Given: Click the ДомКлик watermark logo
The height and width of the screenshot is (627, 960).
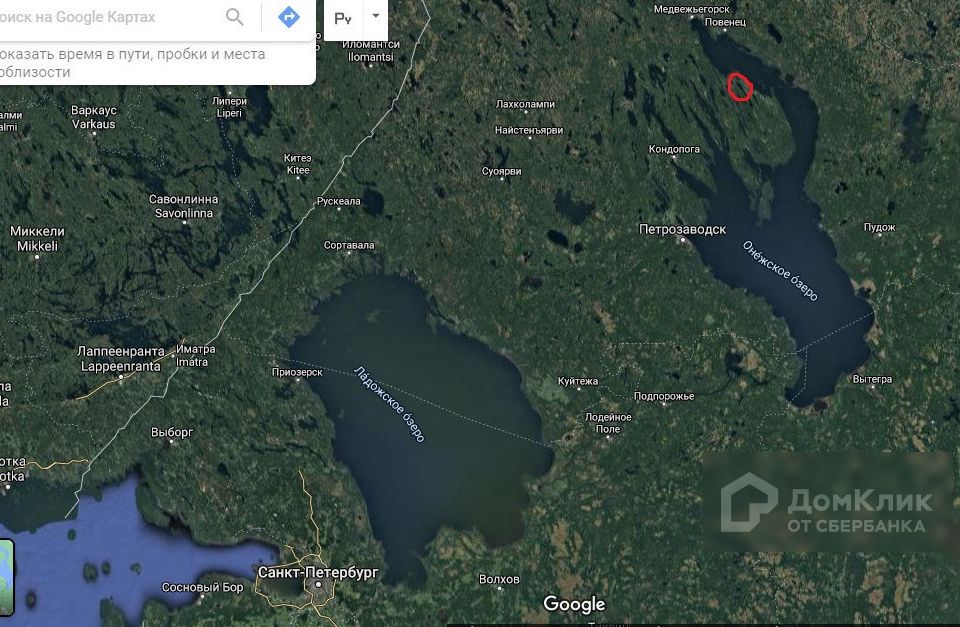Looking at the screenshot, I should pyautogui.click(x=827, y=503).
